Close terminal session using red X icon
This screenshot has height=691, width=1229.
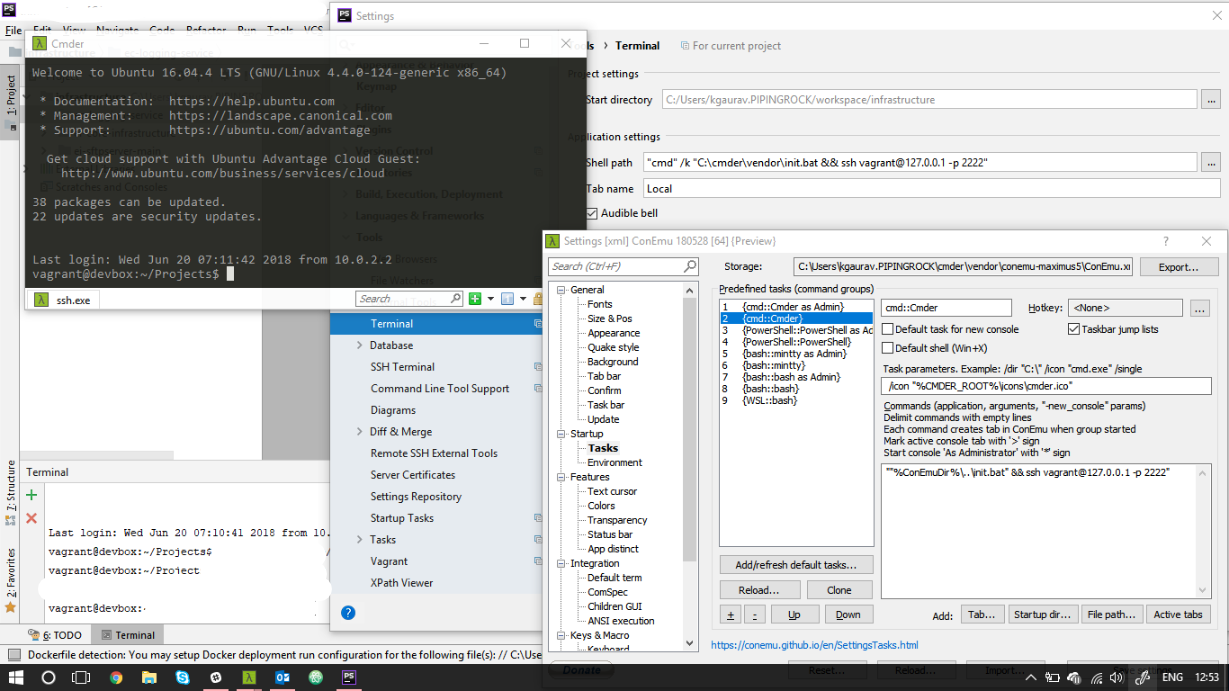point(30,517)
